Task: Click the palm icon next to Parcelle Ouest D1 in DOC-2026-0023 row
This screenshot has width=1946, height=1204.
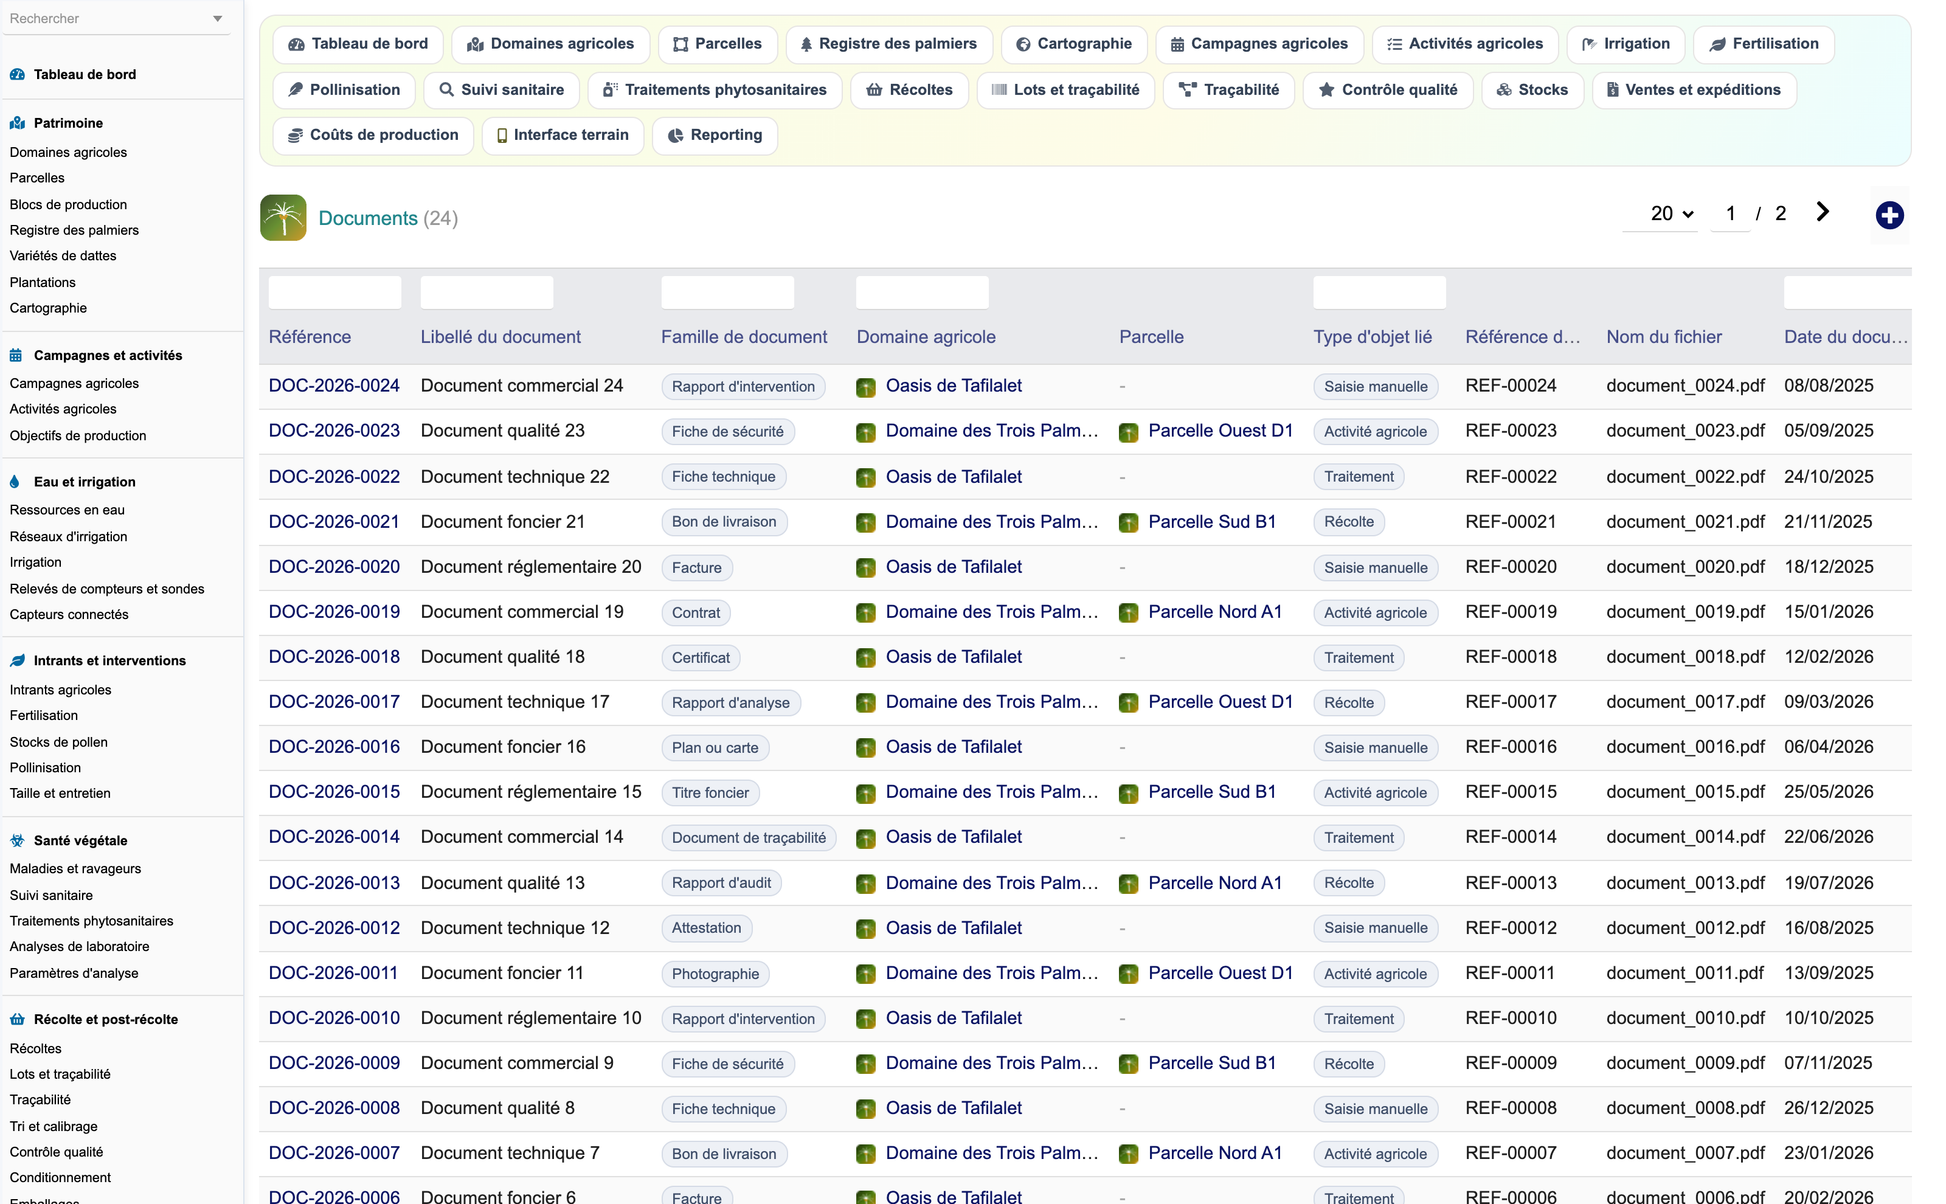Action: point(1128,432)
